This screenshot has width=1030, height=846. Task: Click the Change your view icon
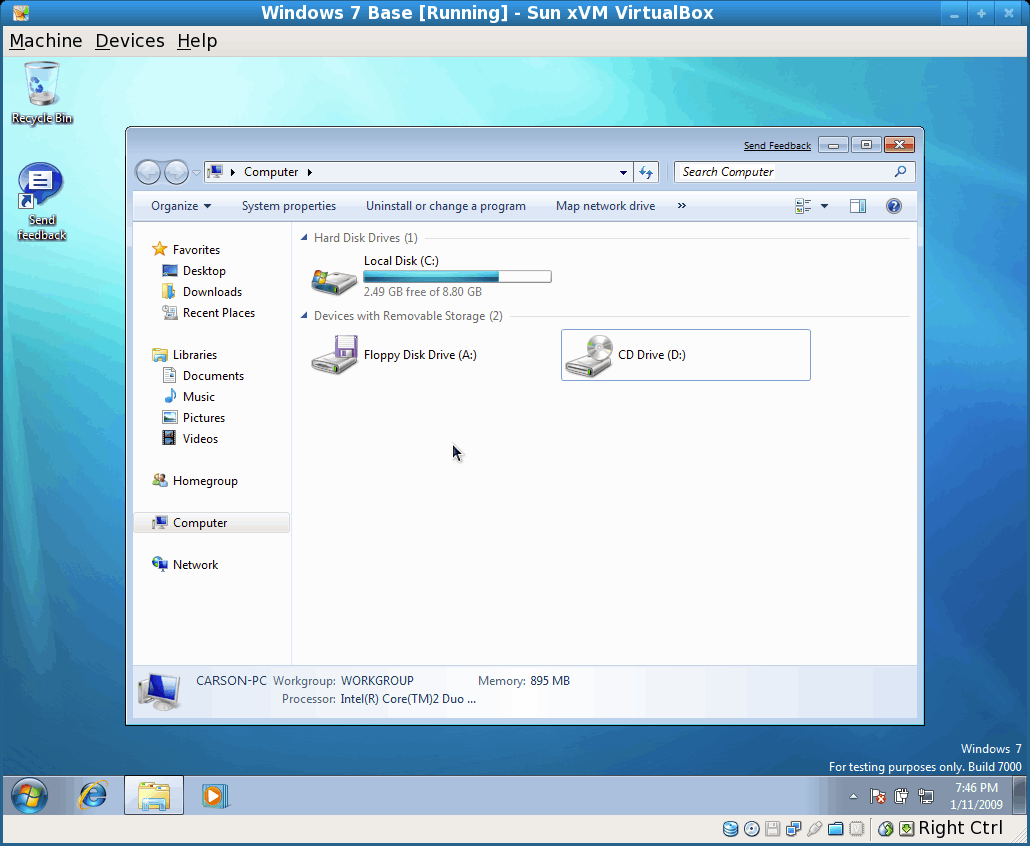803,206
